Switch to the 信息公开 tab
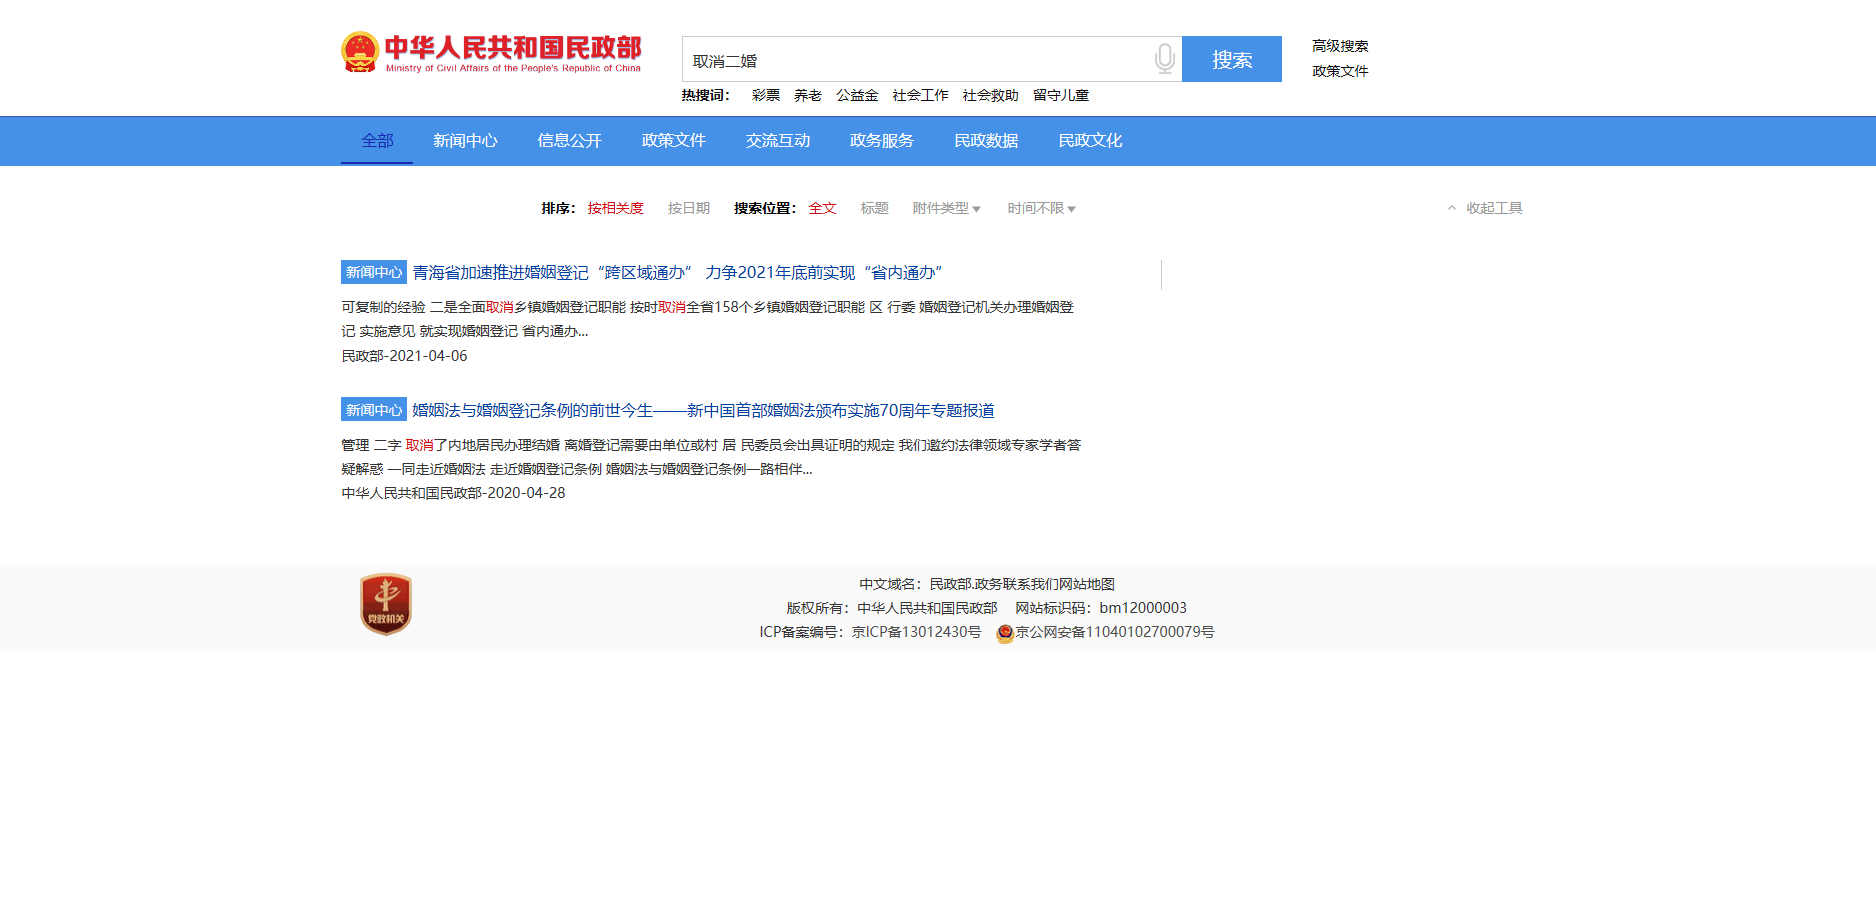 point(569,141)
